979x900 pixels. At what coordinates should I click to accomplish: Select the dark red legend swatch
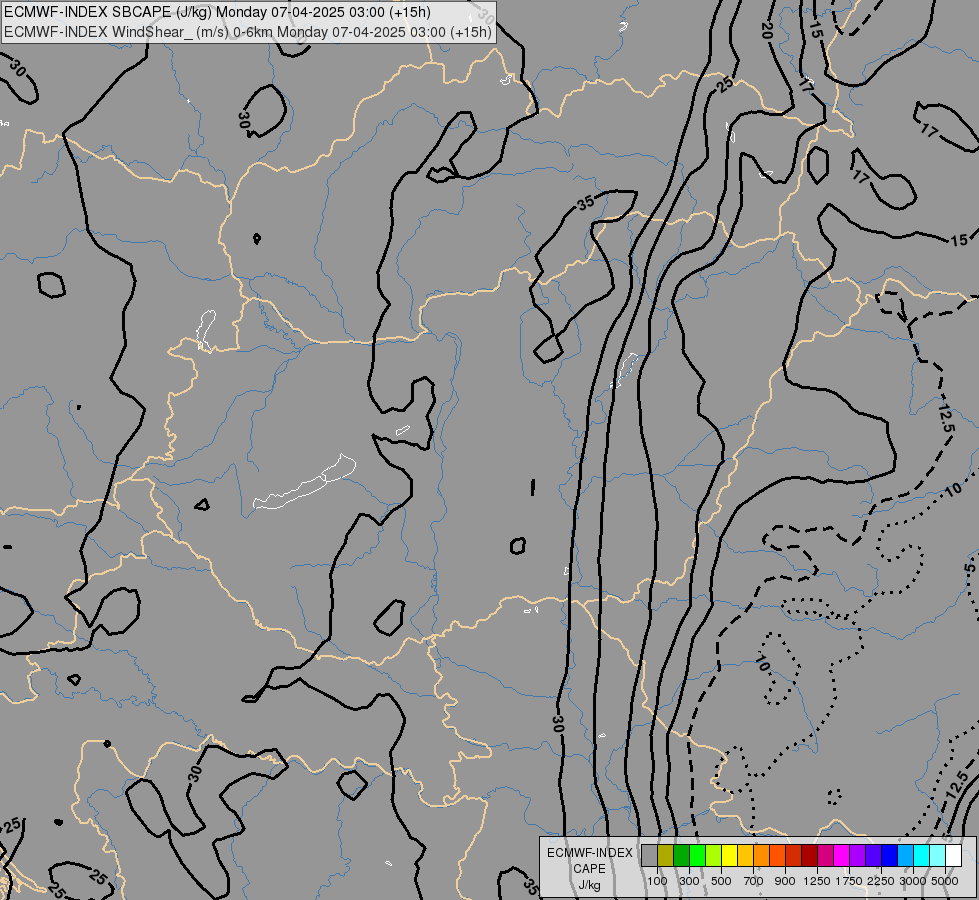pyautogui.click(x=809, y=856)
